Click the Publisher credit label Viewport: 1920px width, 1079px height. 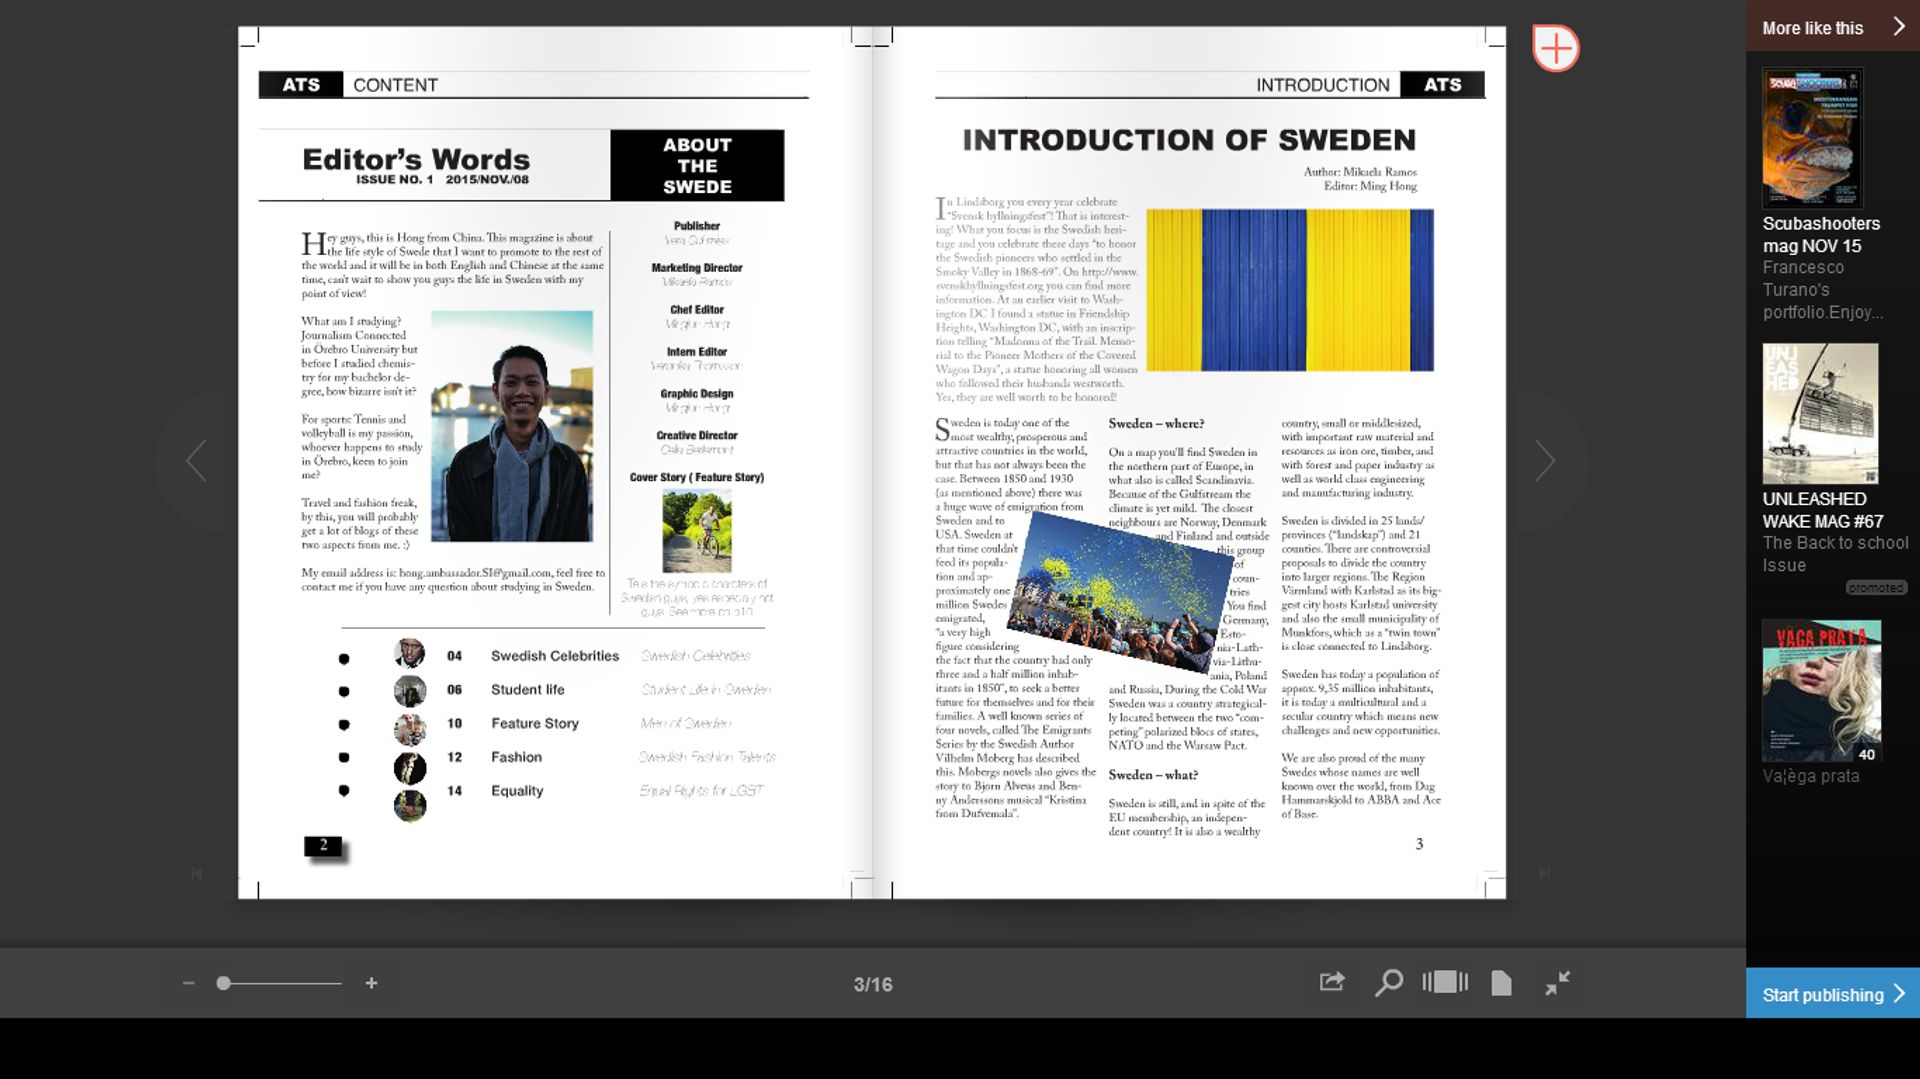(697, 226)
